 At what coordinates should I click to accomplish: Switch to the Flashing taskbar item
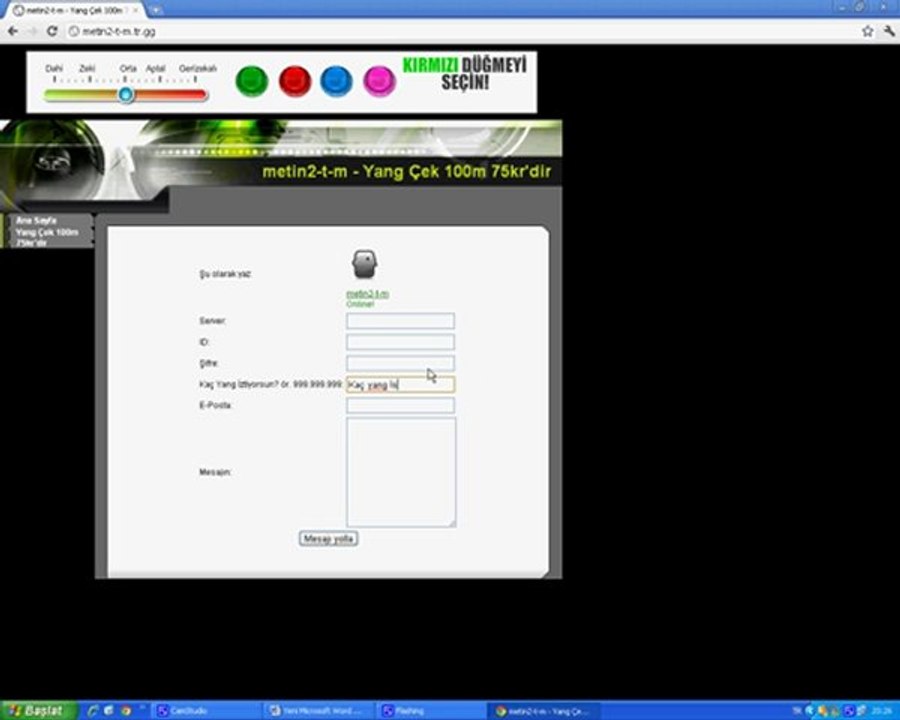[432, 711]
